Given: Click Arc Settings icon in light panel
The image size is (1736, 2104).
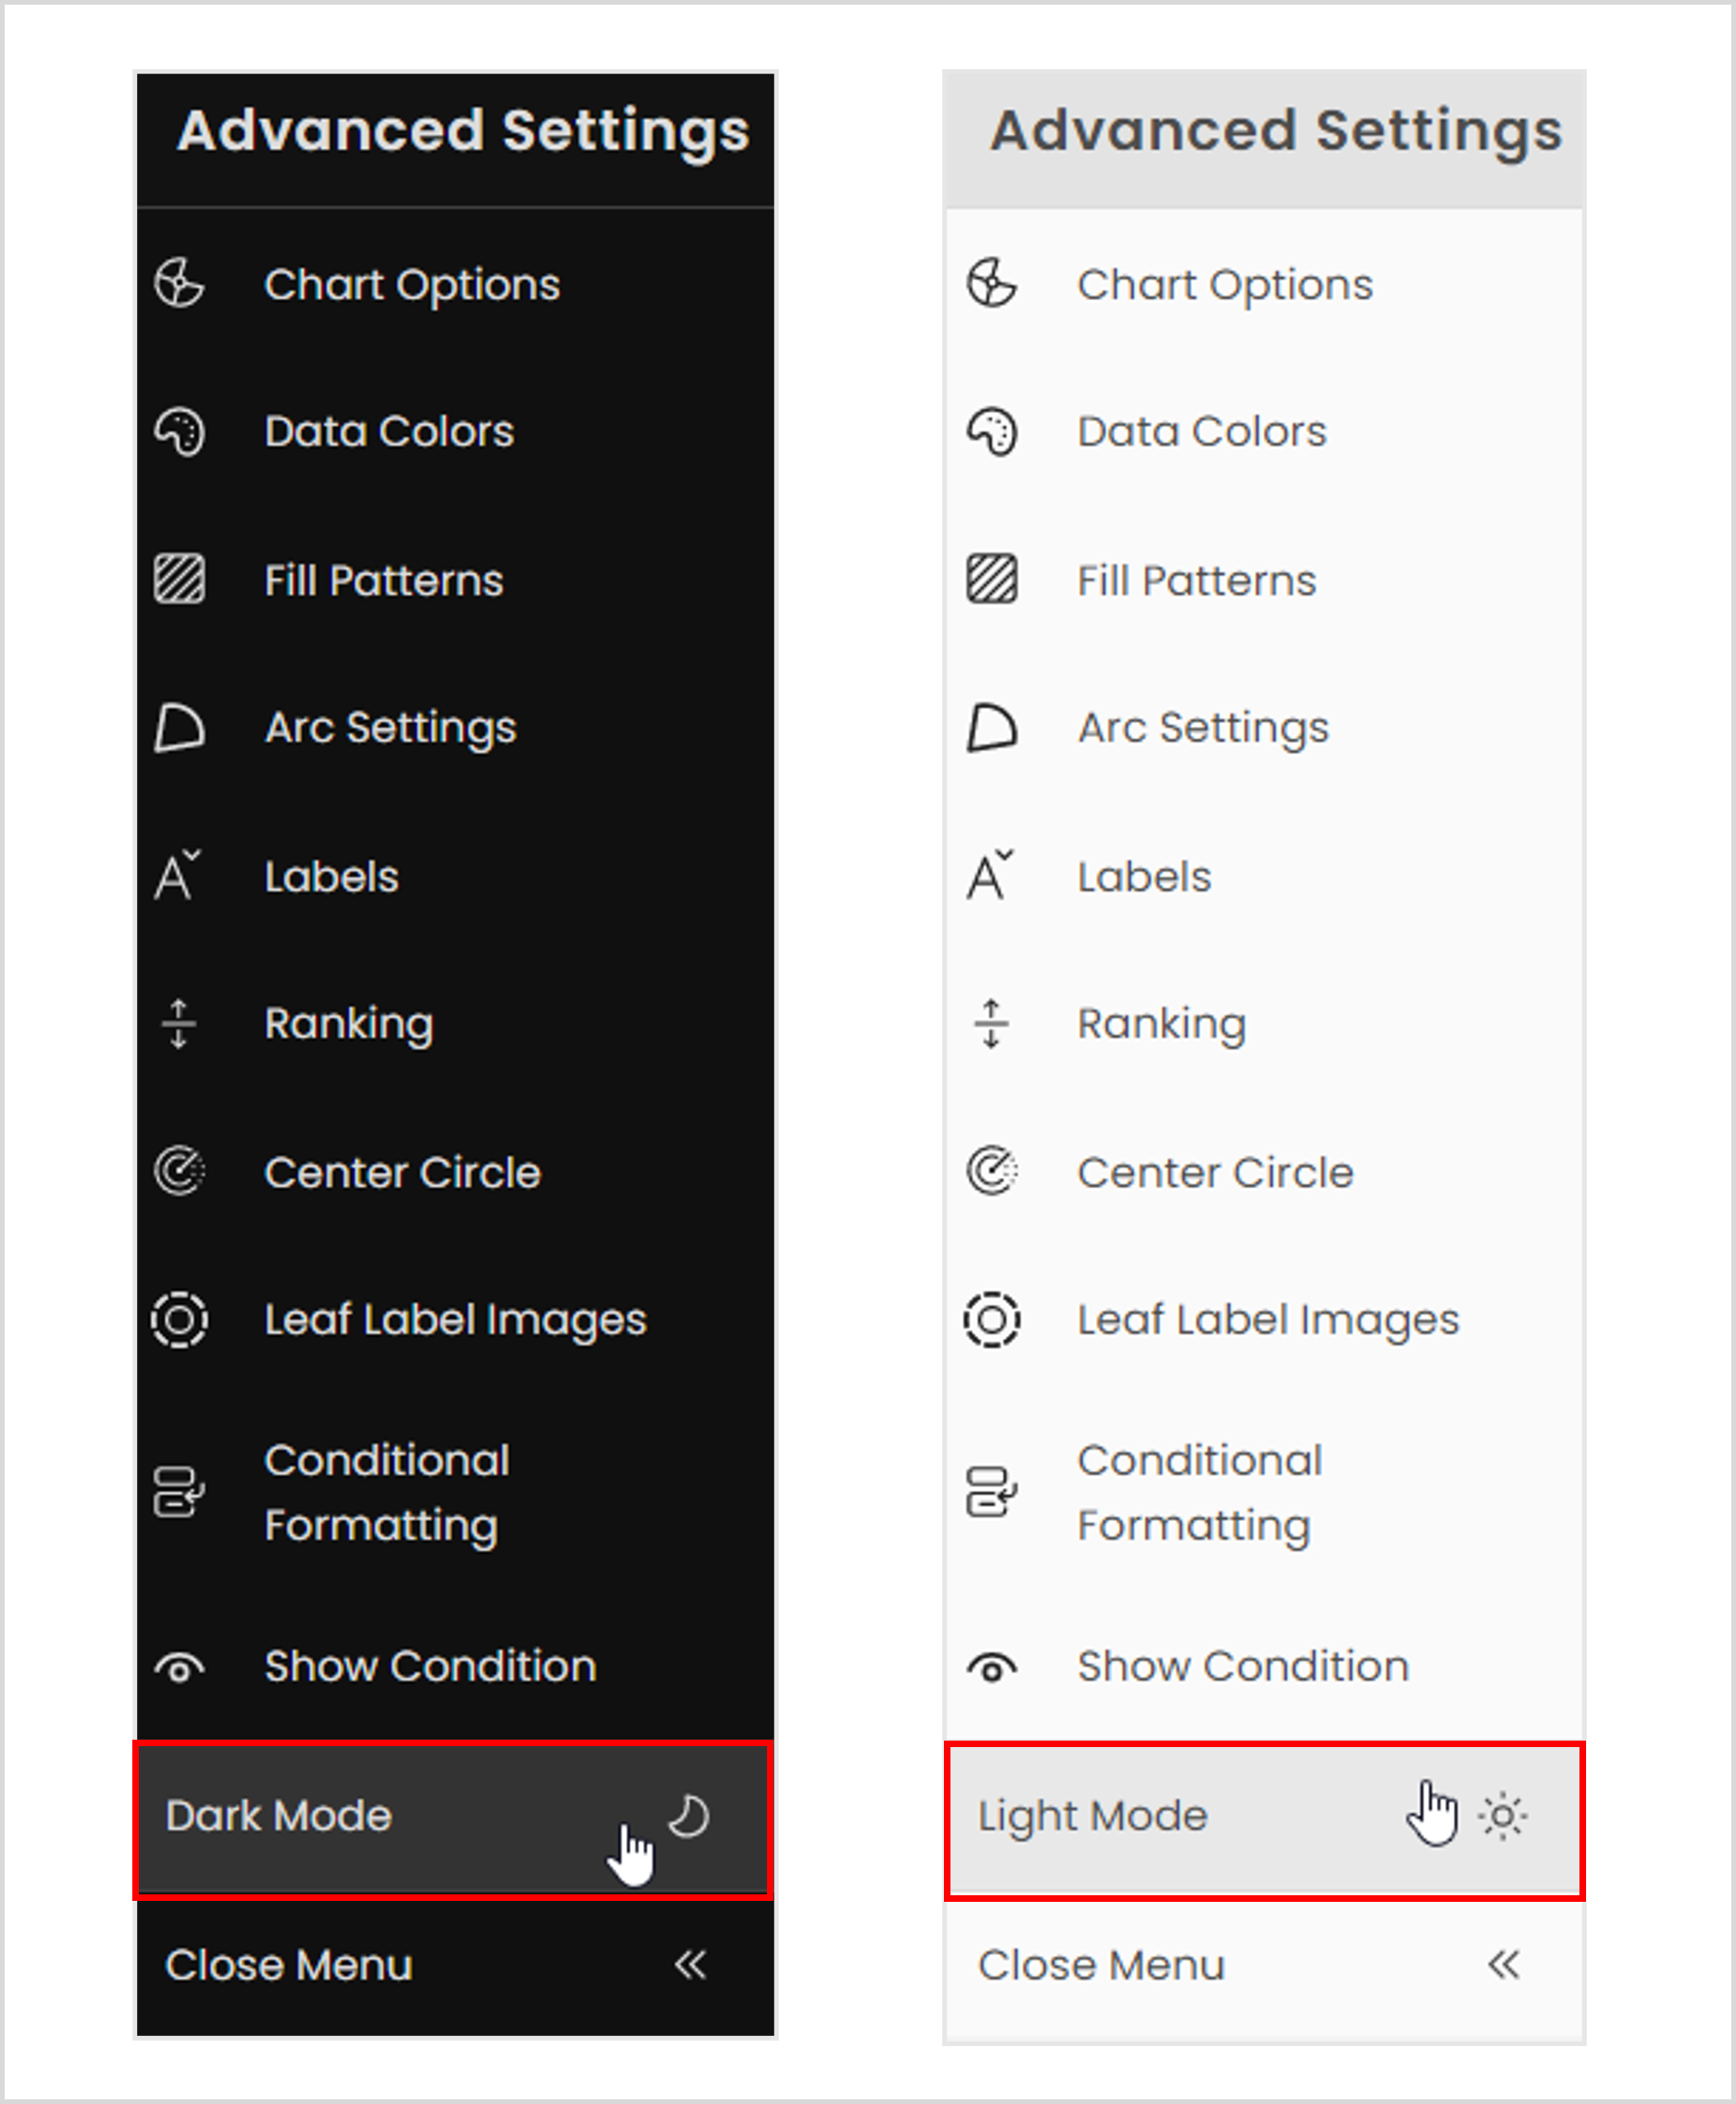Looking at the screenshot, I should tap(992, 727).
